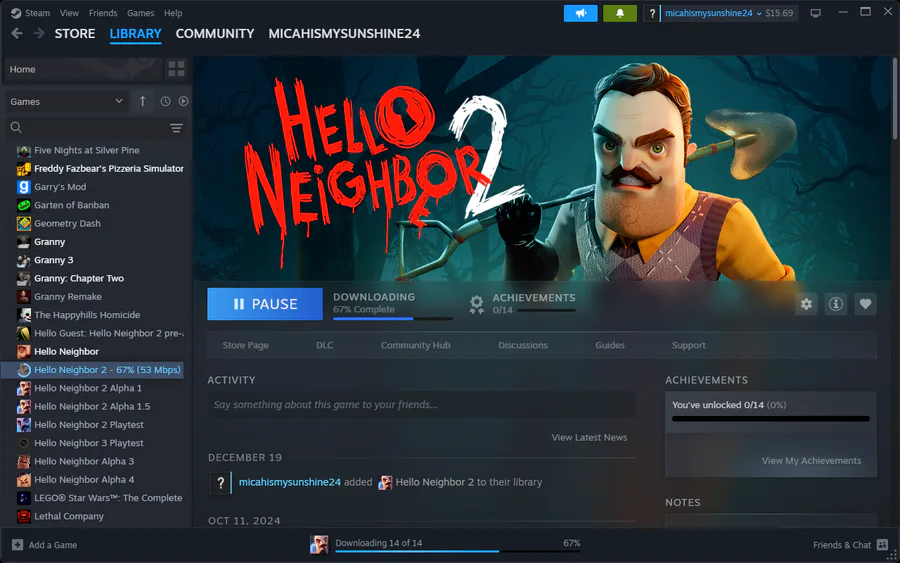Open the Discussions link
Image resolution: width=900 pixels, height=563 pixels.
[x=523, y=345]
